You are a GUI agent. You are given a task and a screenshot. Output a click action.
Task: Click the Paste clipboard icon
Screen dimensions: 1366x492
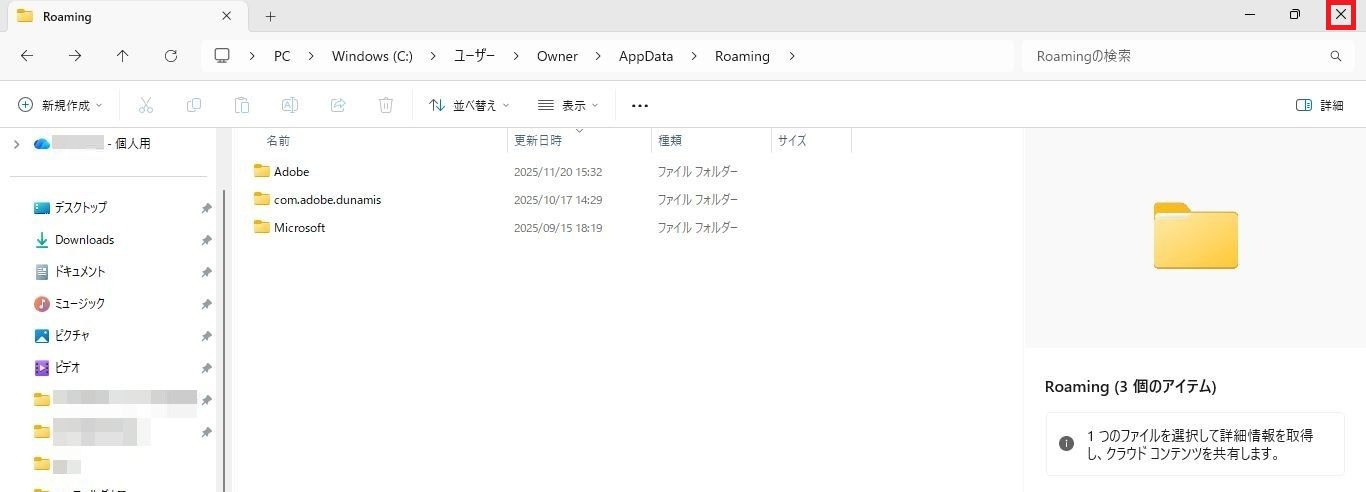click(242, 105)
